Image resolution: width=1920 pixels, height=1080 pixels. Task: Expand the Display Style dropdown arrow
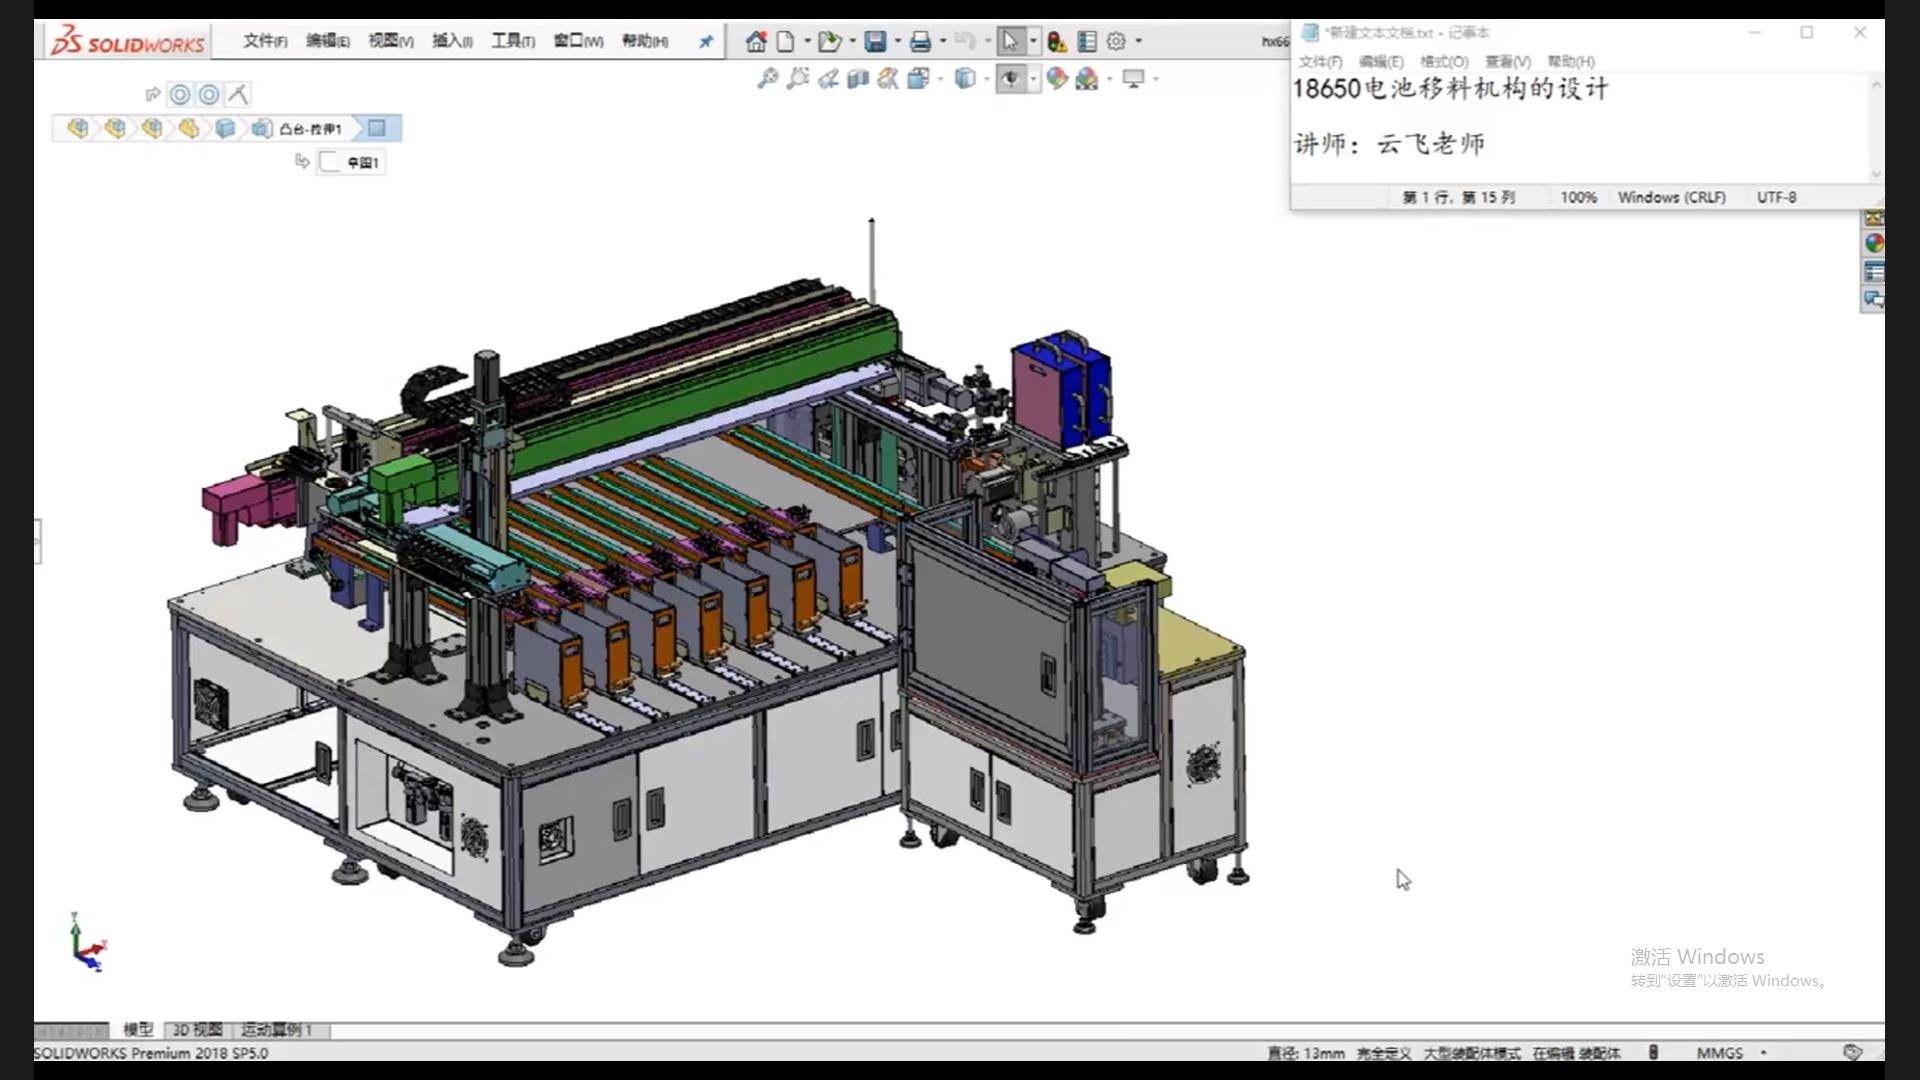point(986,78)
